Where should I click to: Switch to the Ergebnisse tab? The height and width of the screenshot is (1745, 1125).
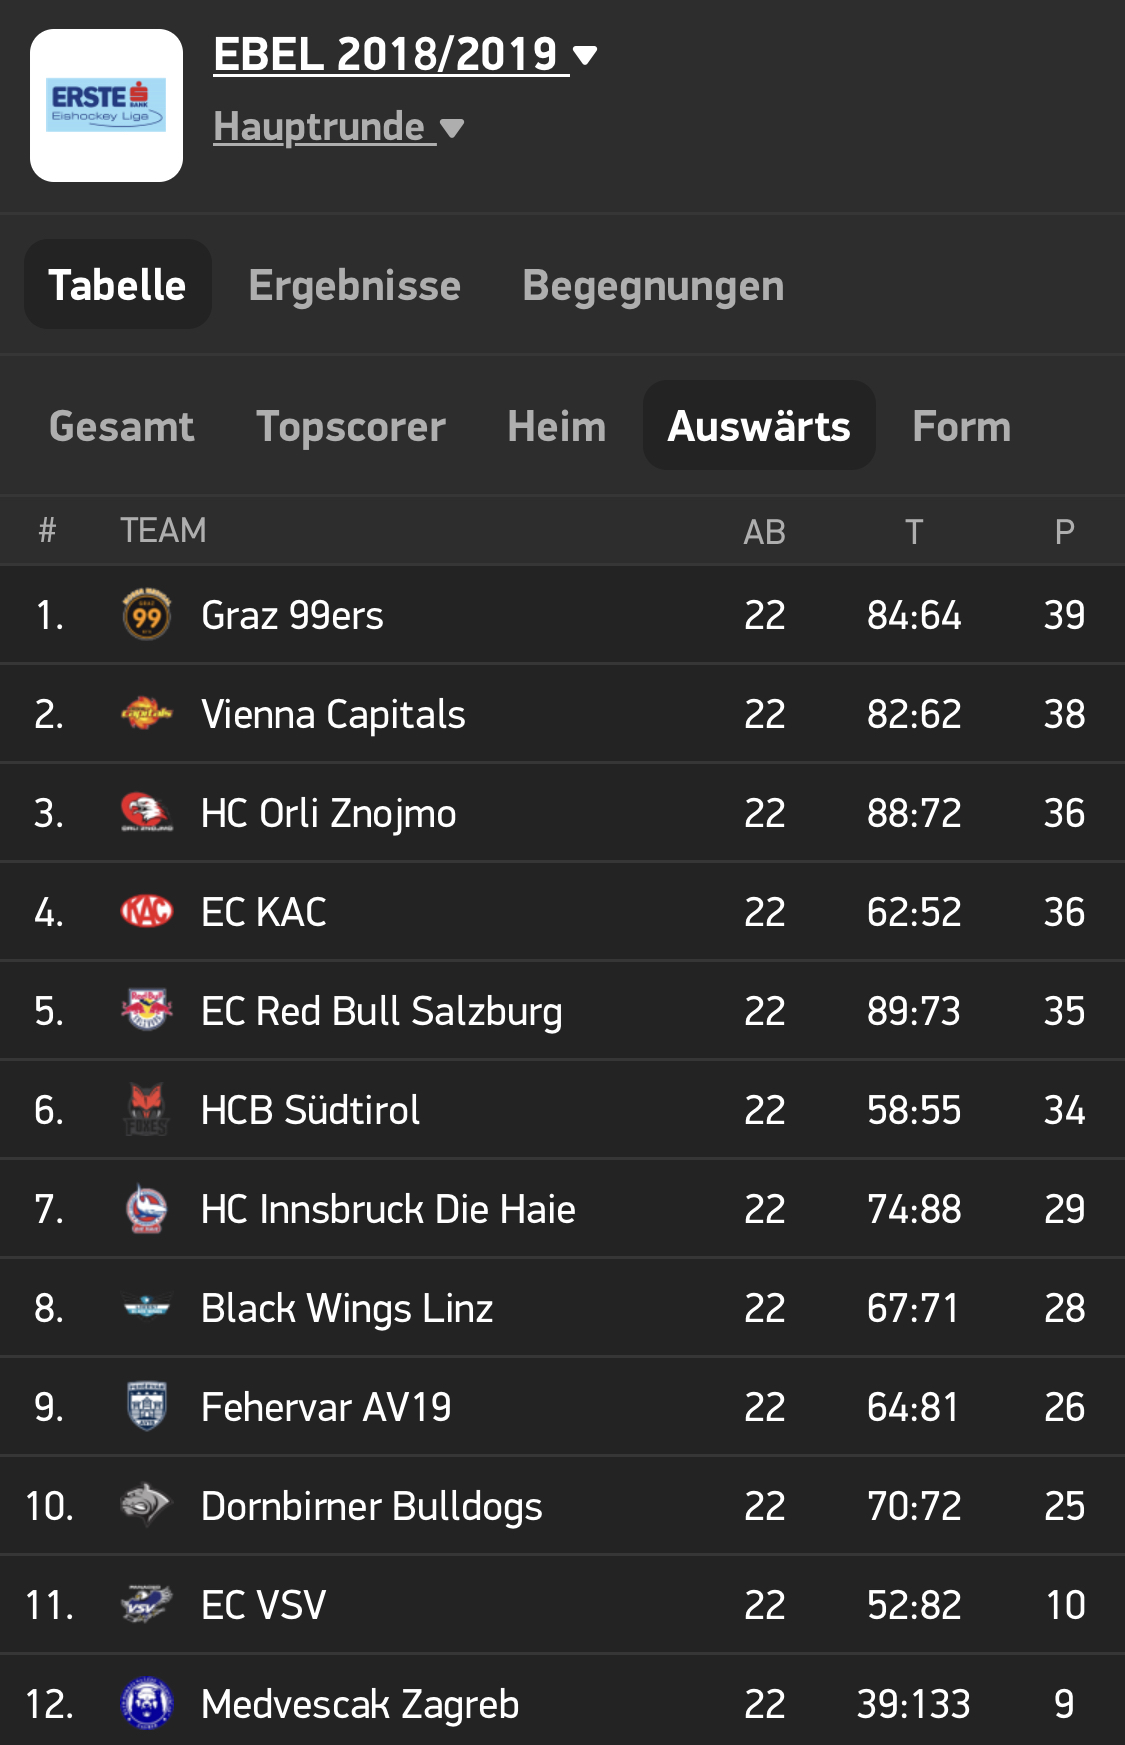tap(354, 285)
